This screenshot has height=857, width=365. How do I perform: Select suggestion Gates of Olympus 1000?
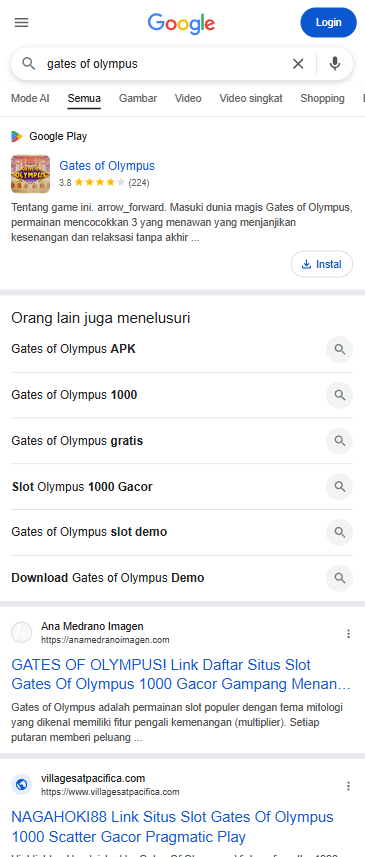pyautogui.click(x=74, y=395)
